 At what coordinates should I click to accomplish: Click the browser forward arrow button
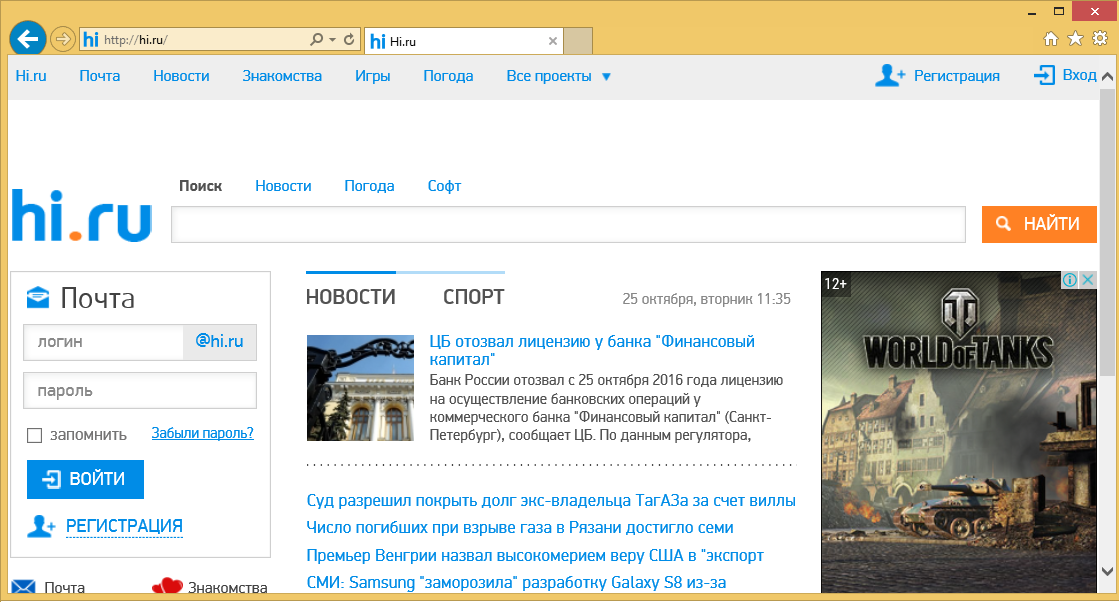point(63,39)
